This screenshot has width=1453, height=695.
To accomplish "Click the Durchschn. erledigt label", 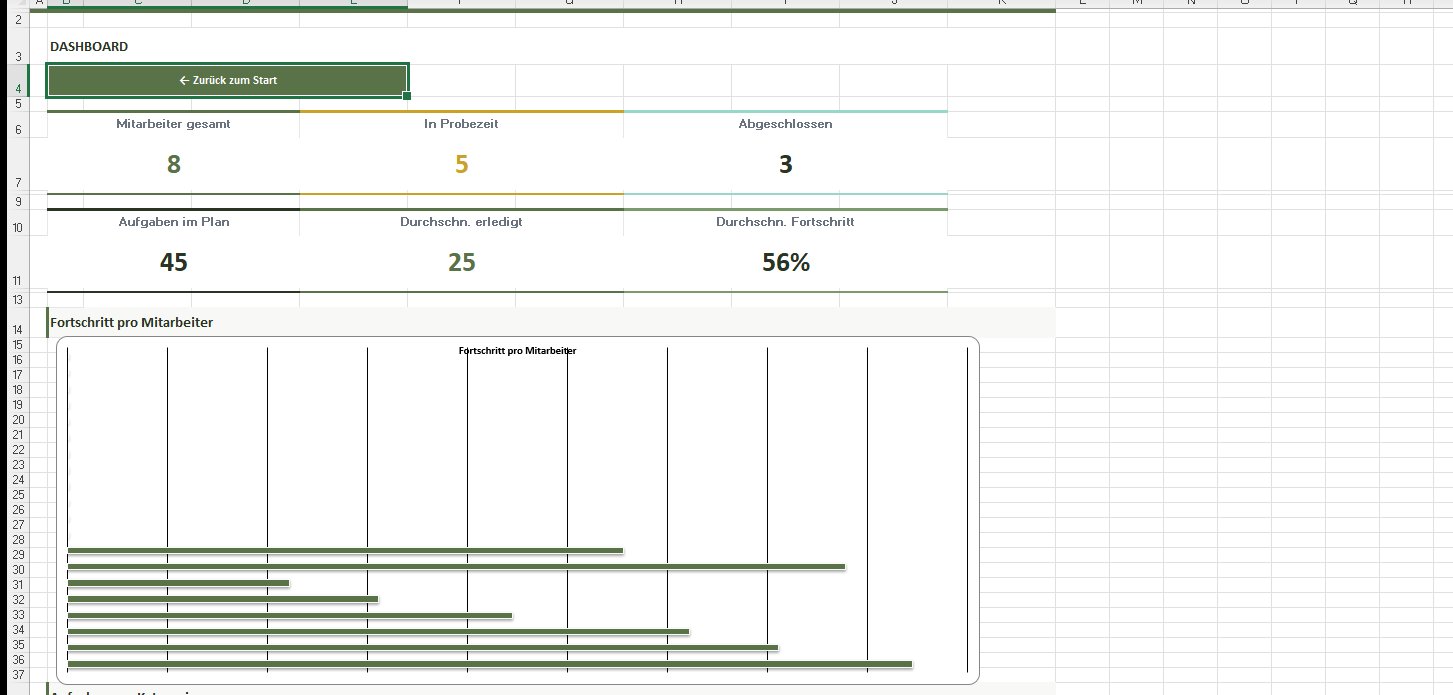I will [461, 222].
